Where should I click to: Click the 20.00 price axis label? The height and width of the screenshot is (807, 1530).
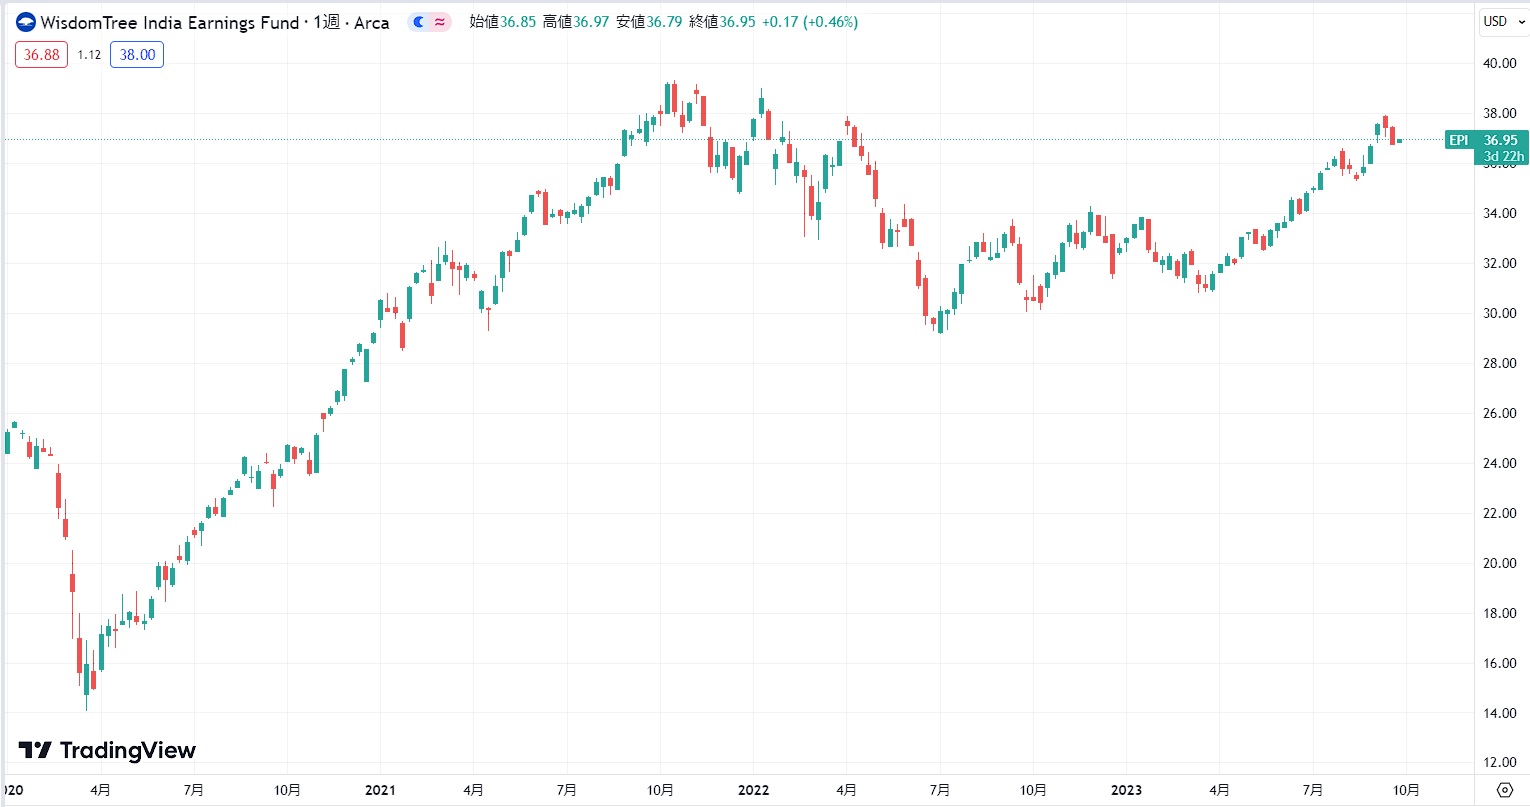(x=1500, y=563)
